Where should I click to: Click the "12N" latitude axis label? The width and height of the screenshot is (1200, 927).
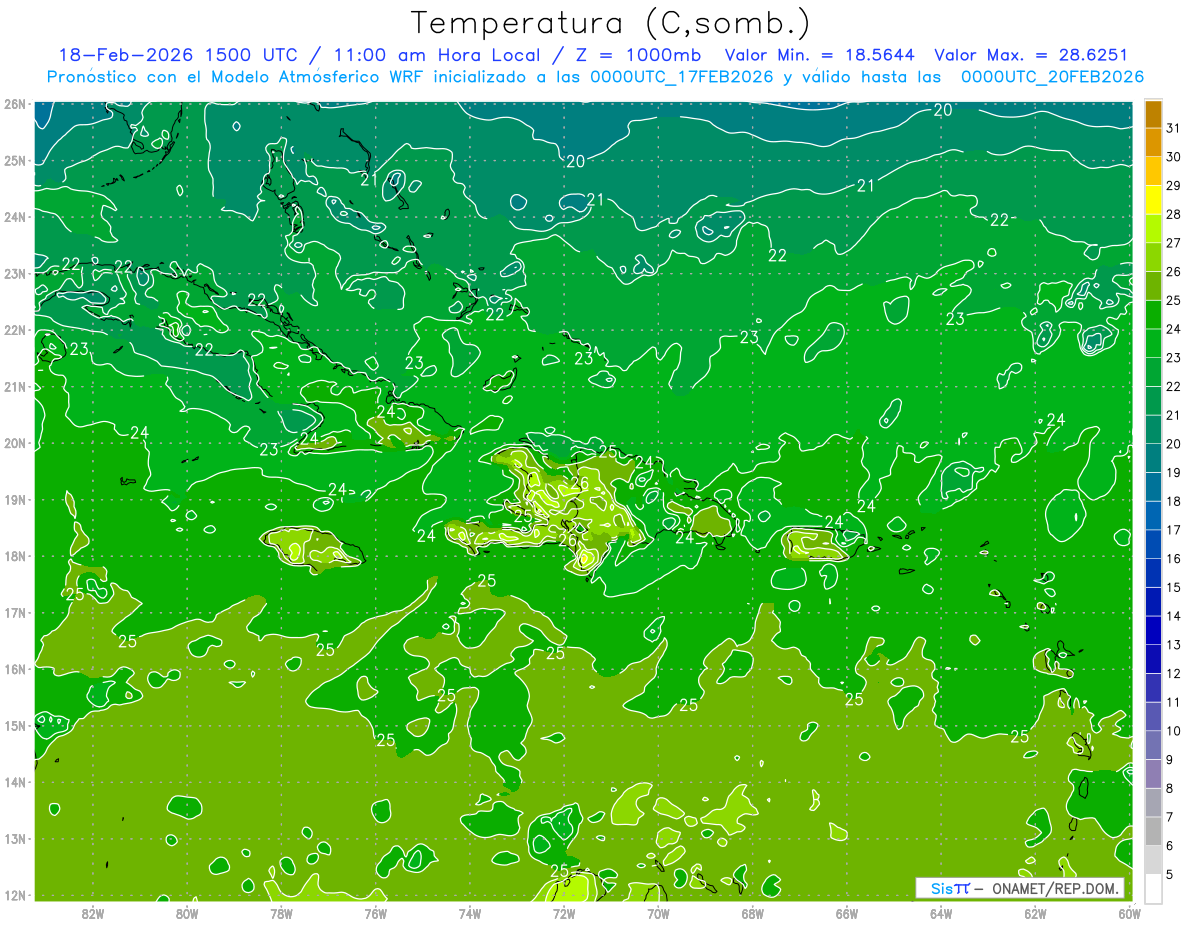[x=14, y=895]
